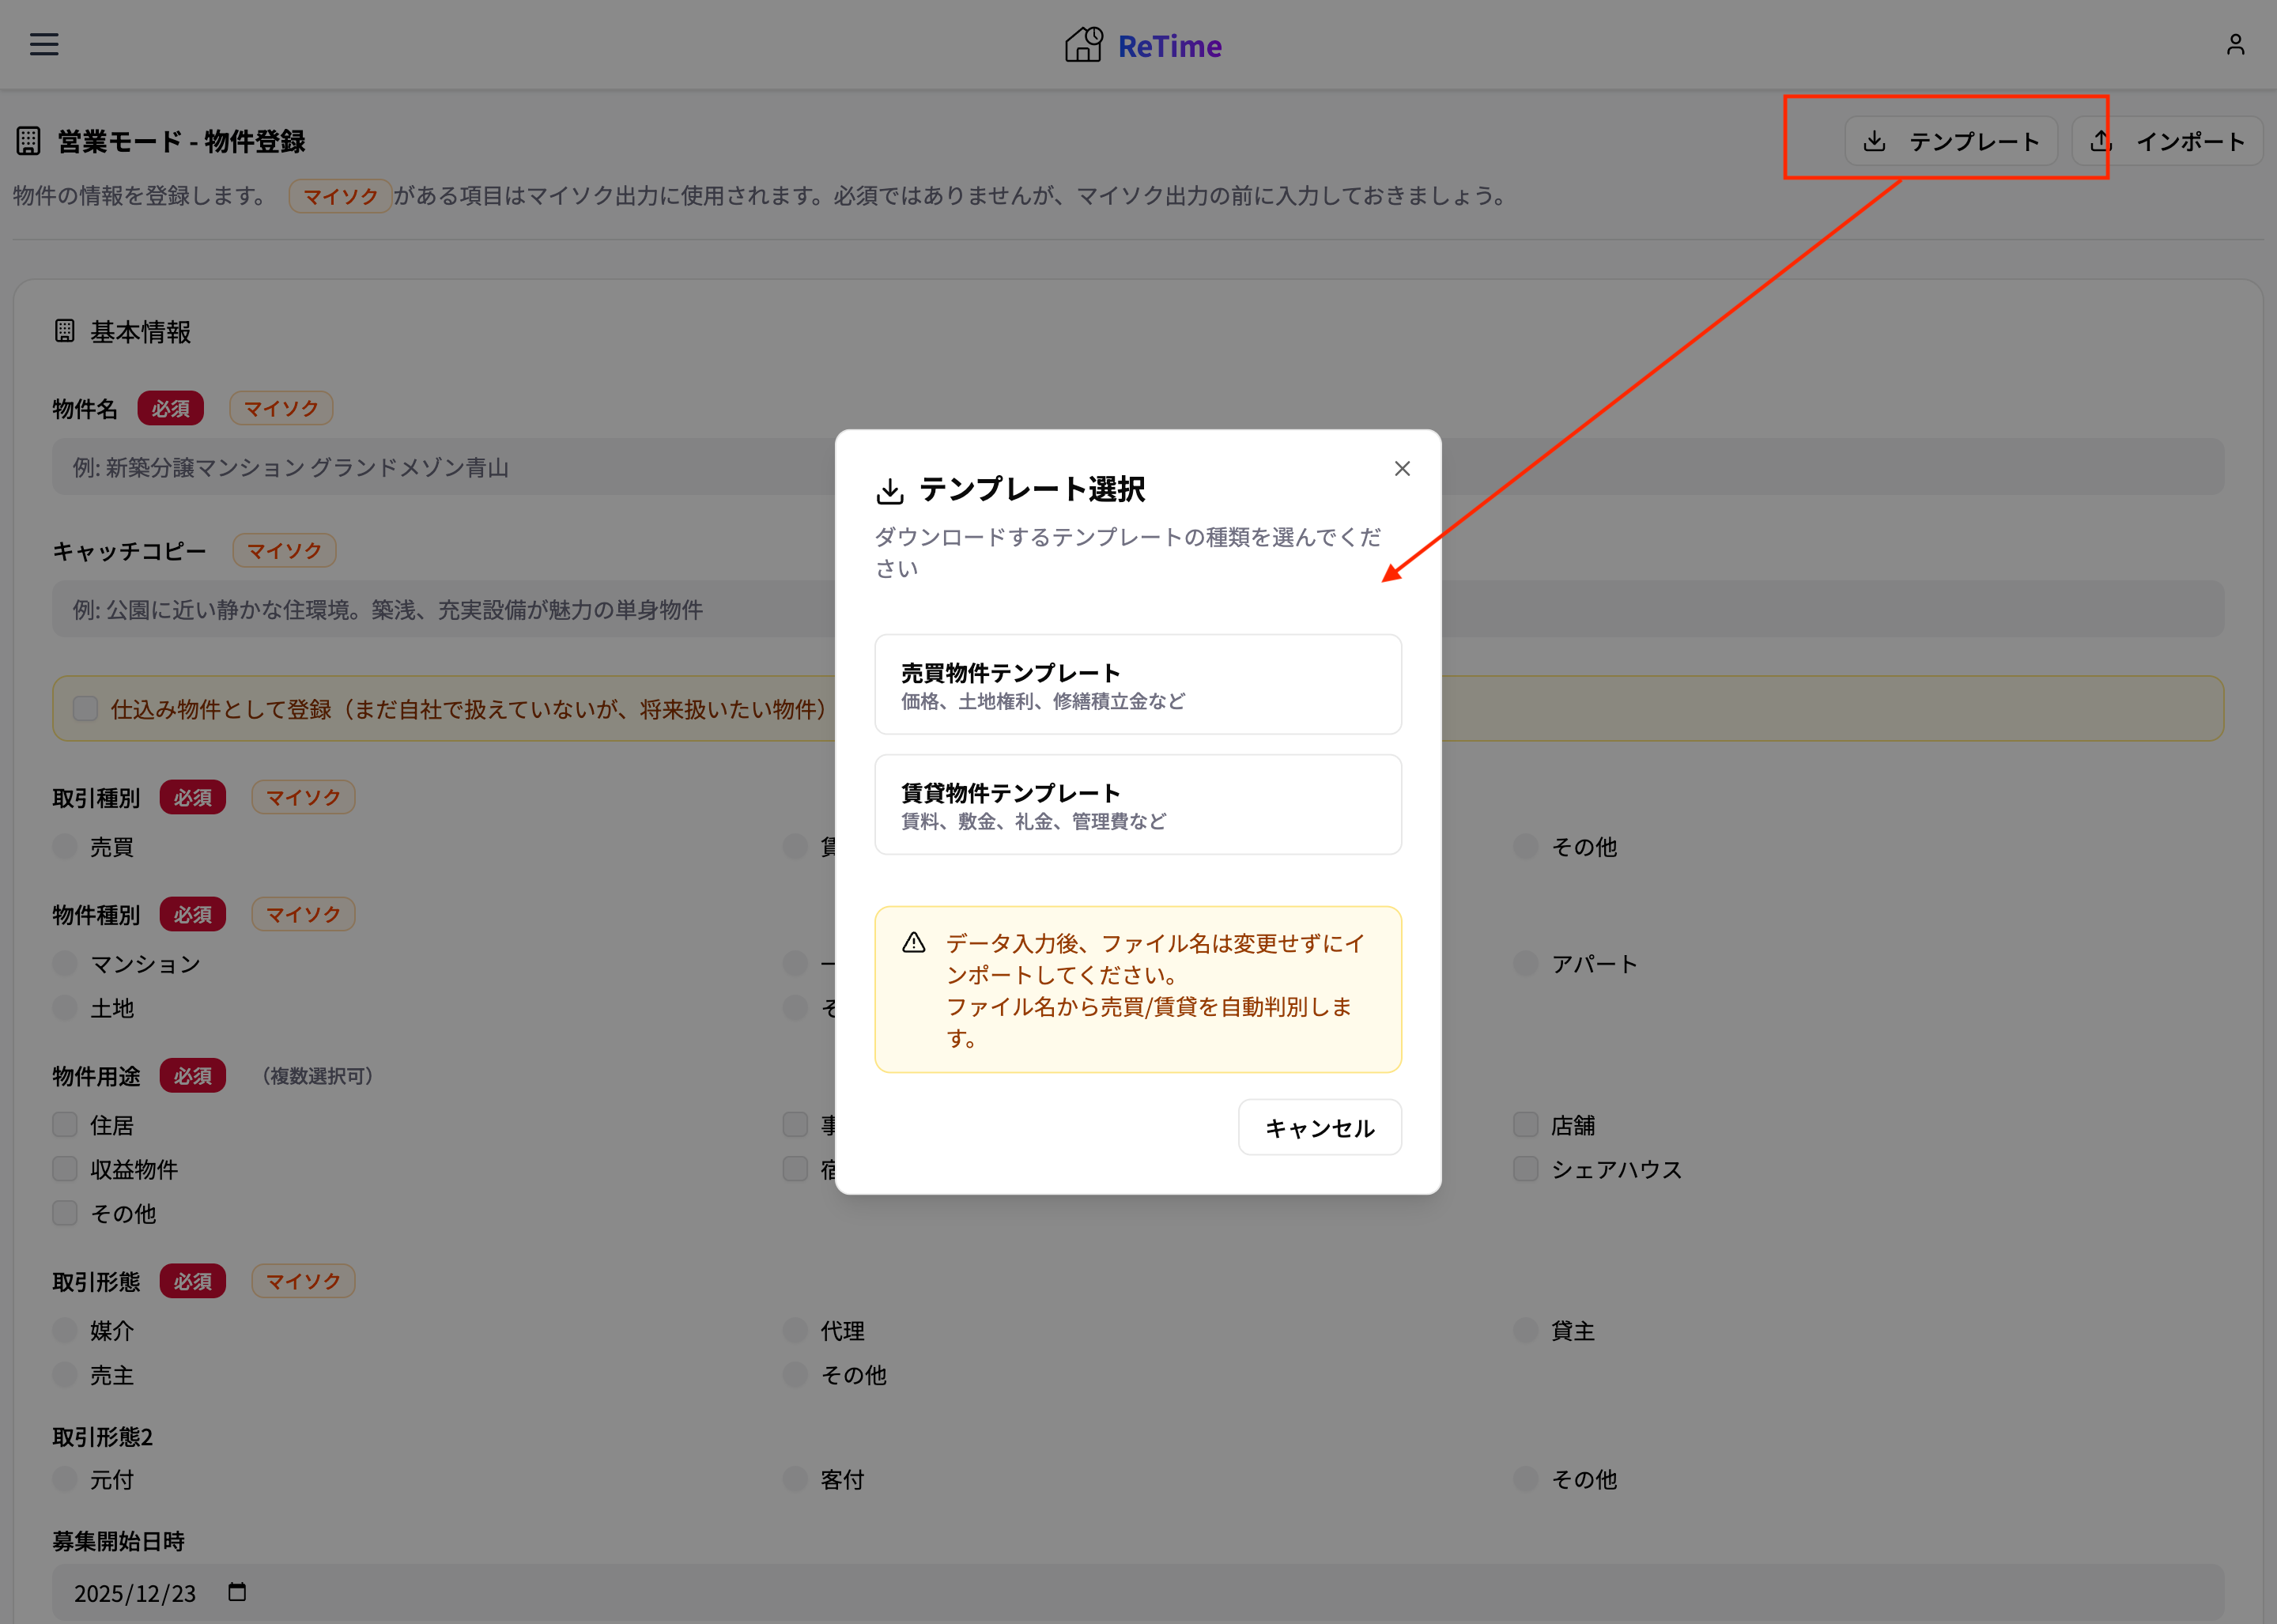The width and height of the screenshot is (2277, 1624).
Task: Select the 売買 radio button
Action: click(65, 847)
